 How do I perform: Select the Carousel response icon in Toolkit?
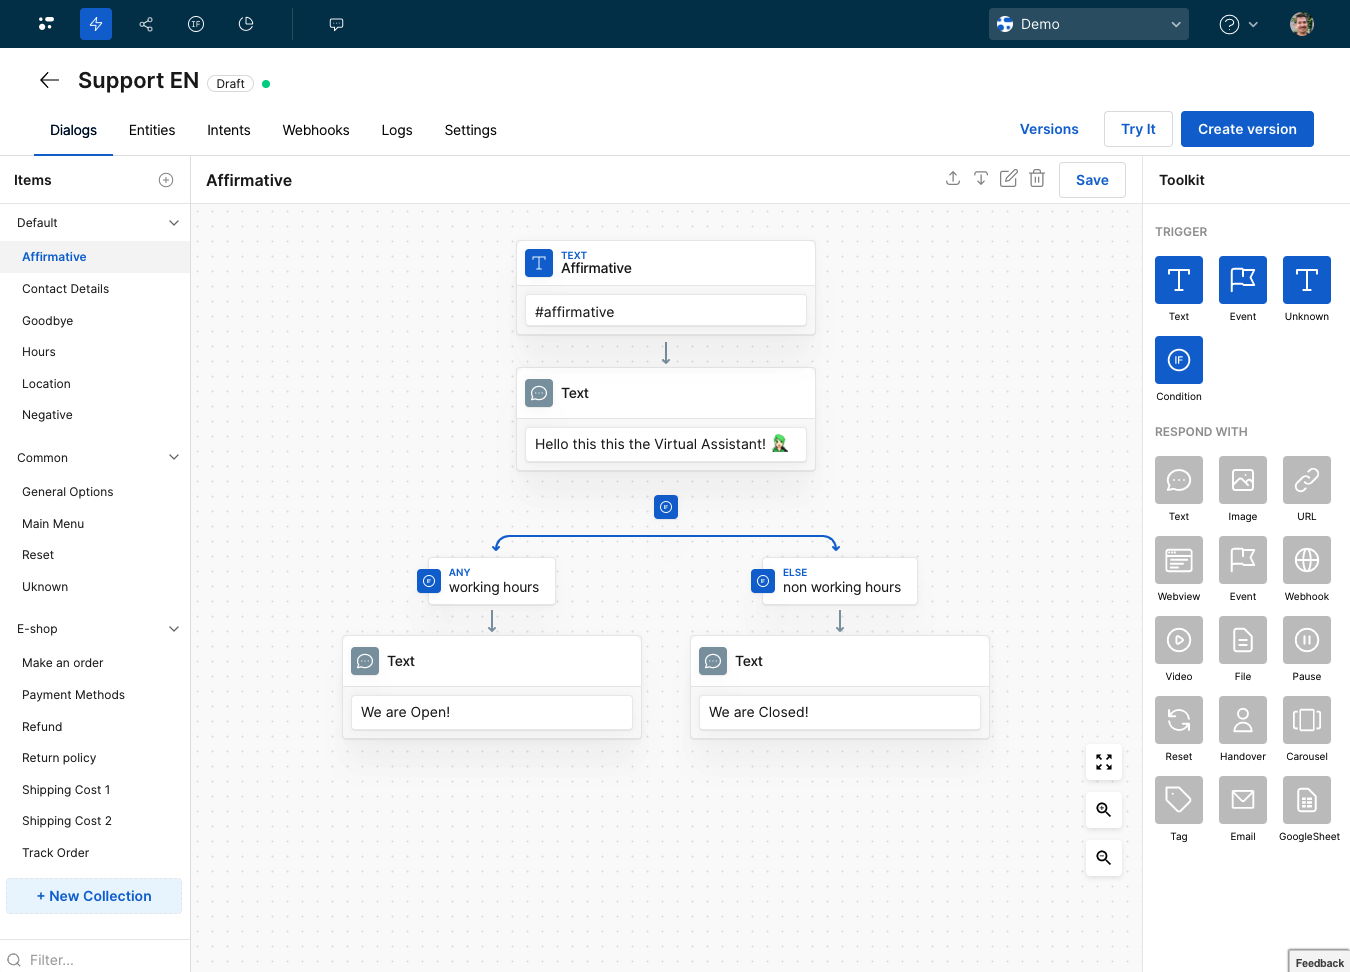1306,720
